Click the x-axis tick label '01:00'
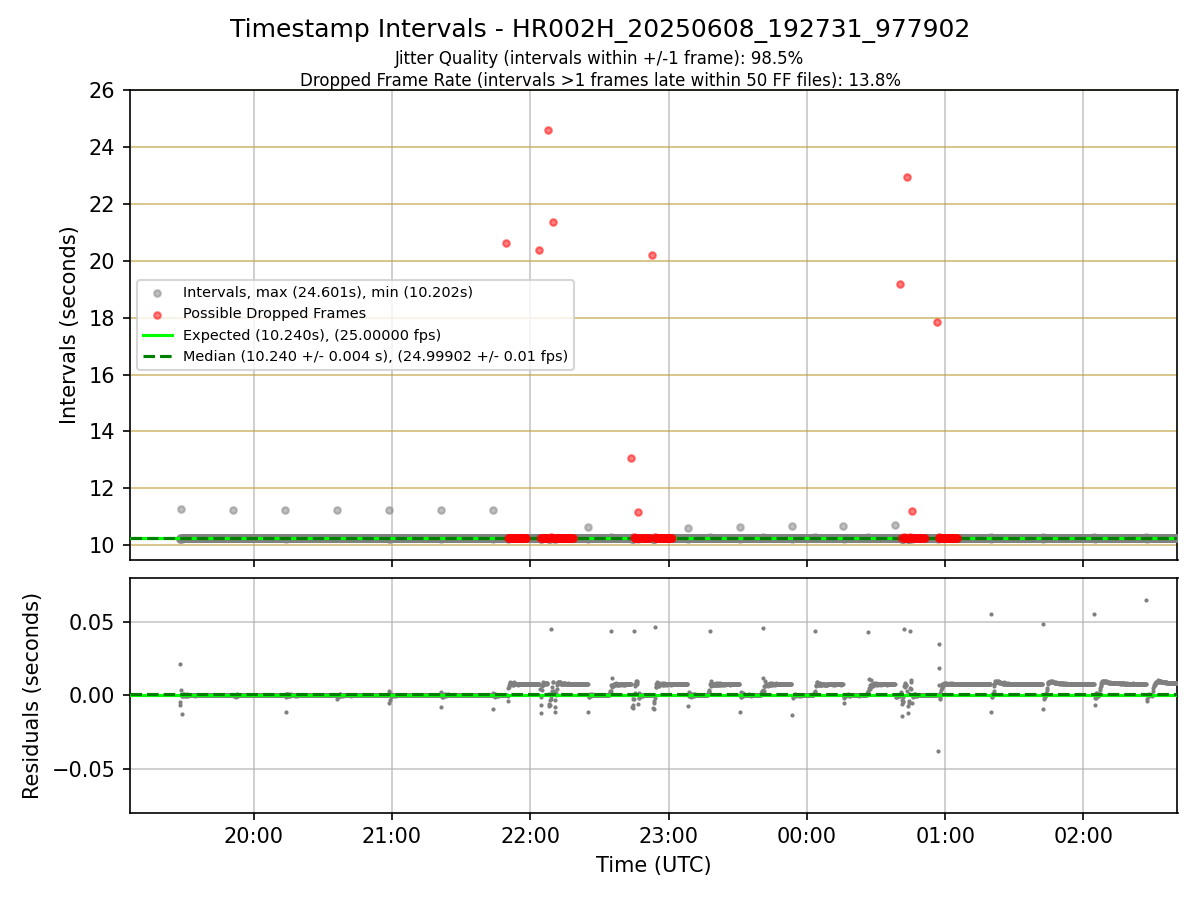Viewport: 1200px width, 900px height. point(945,834)
